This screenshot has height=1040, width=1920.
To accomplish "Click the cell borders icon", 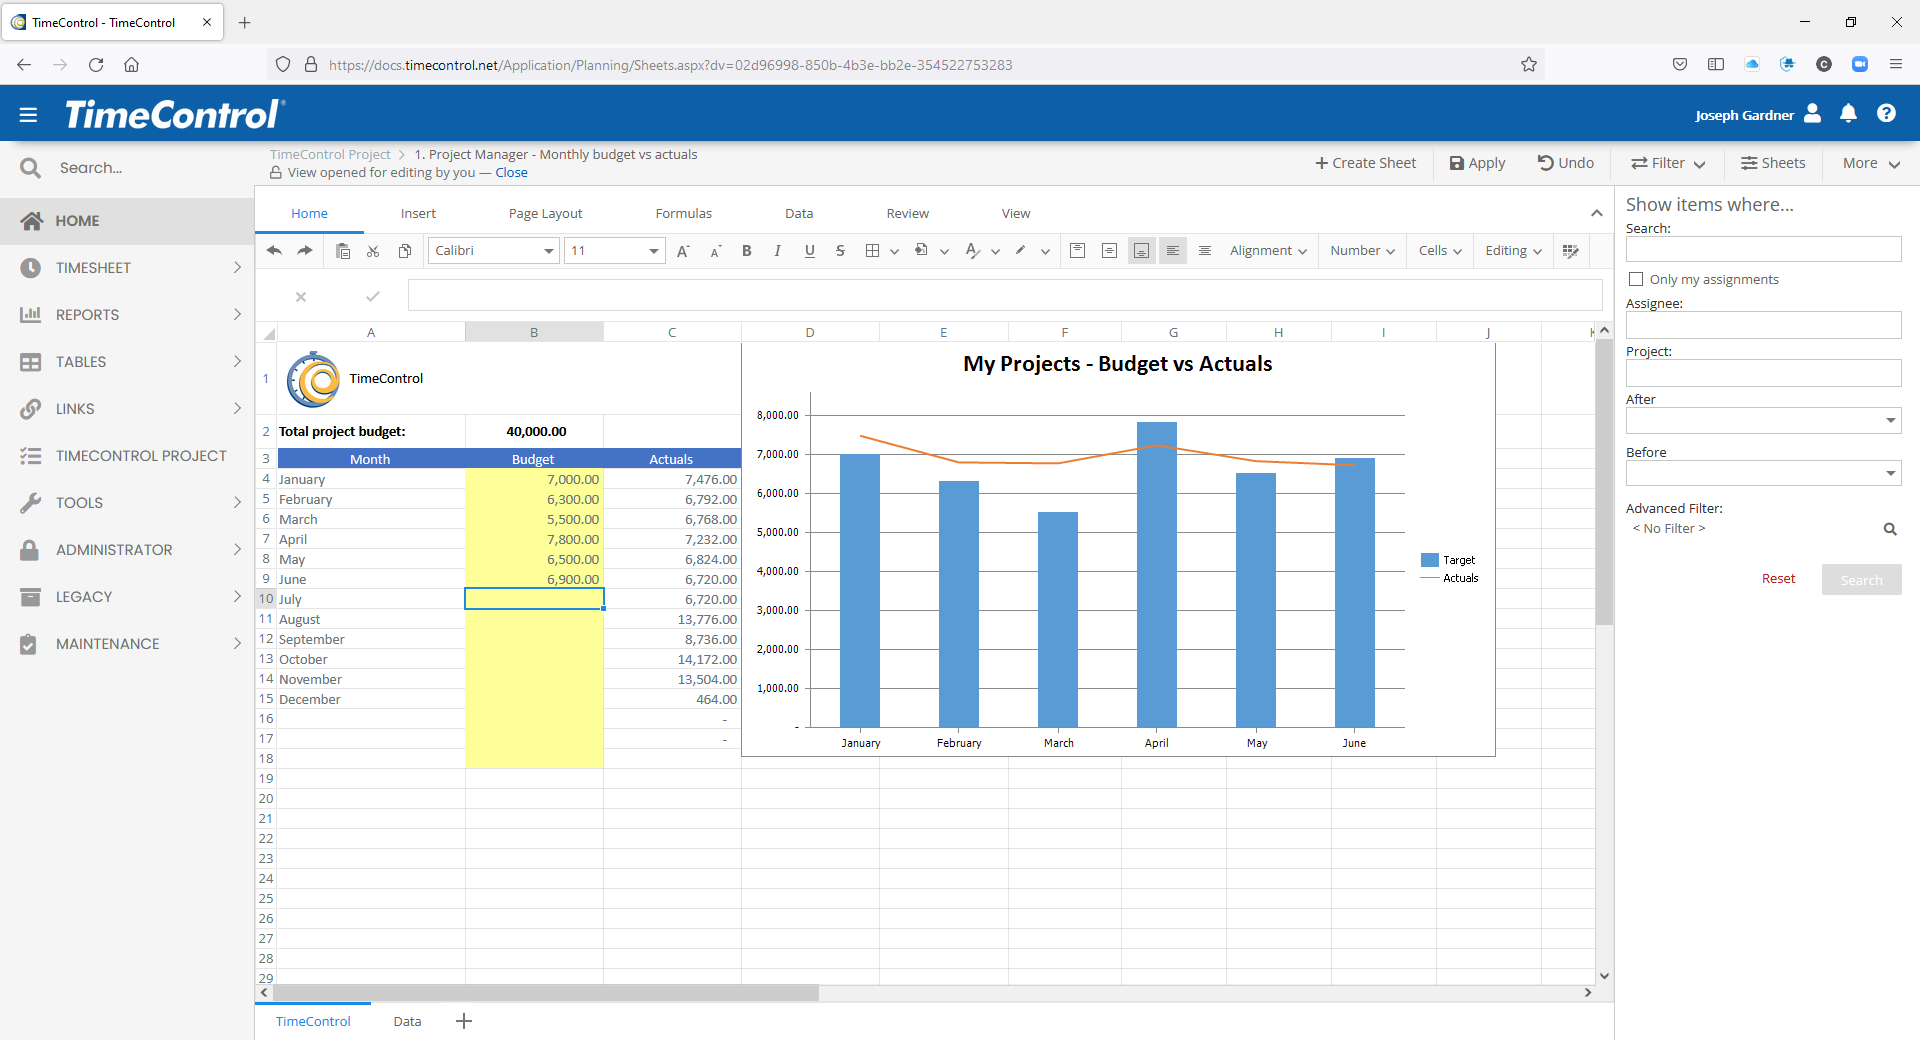I will (872, 251).
